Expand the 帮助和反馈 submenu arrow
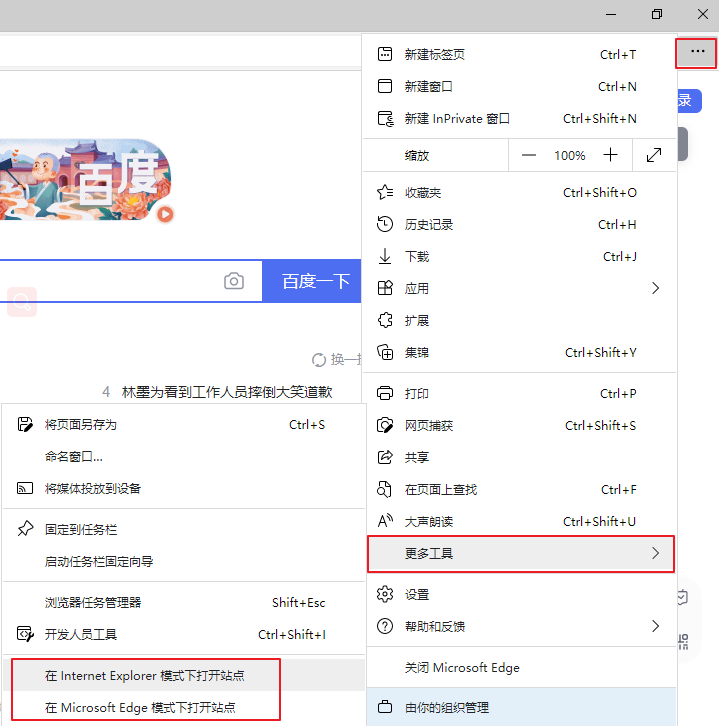The height and width of the screenshot is (726, 719). (x=655, y=626)
